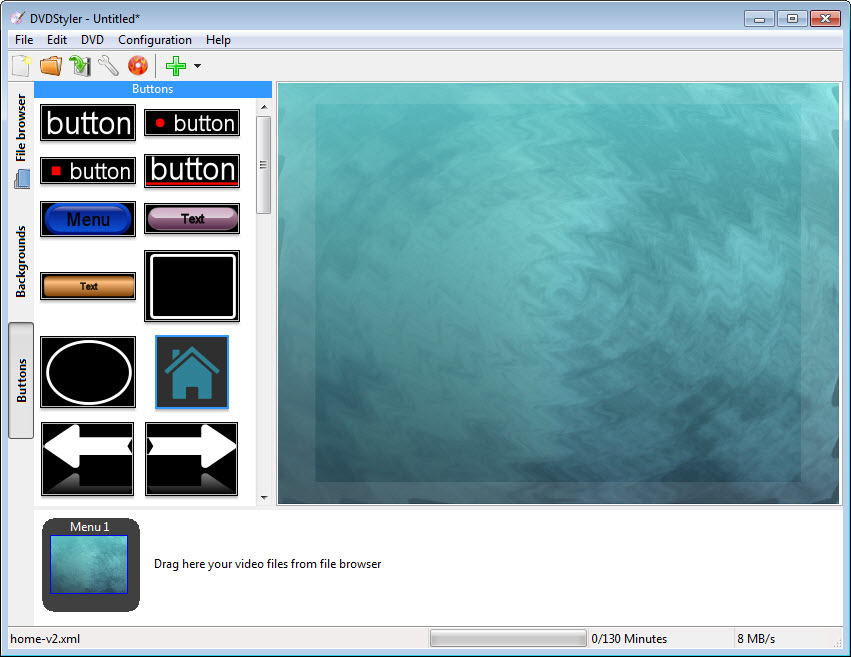Screen dimensions: 851x657
Task: Maximize the DVDStyler window
Action: click(x=792, y=19)
